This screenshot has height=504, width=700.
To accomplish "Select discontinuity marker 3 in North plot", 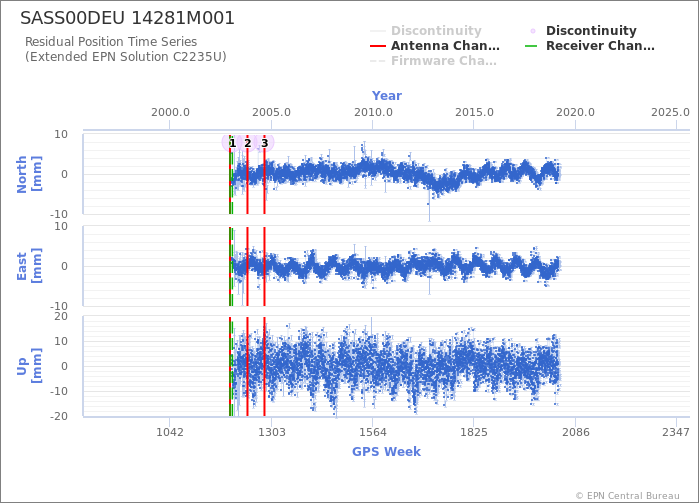I will [x=265, y=143].
